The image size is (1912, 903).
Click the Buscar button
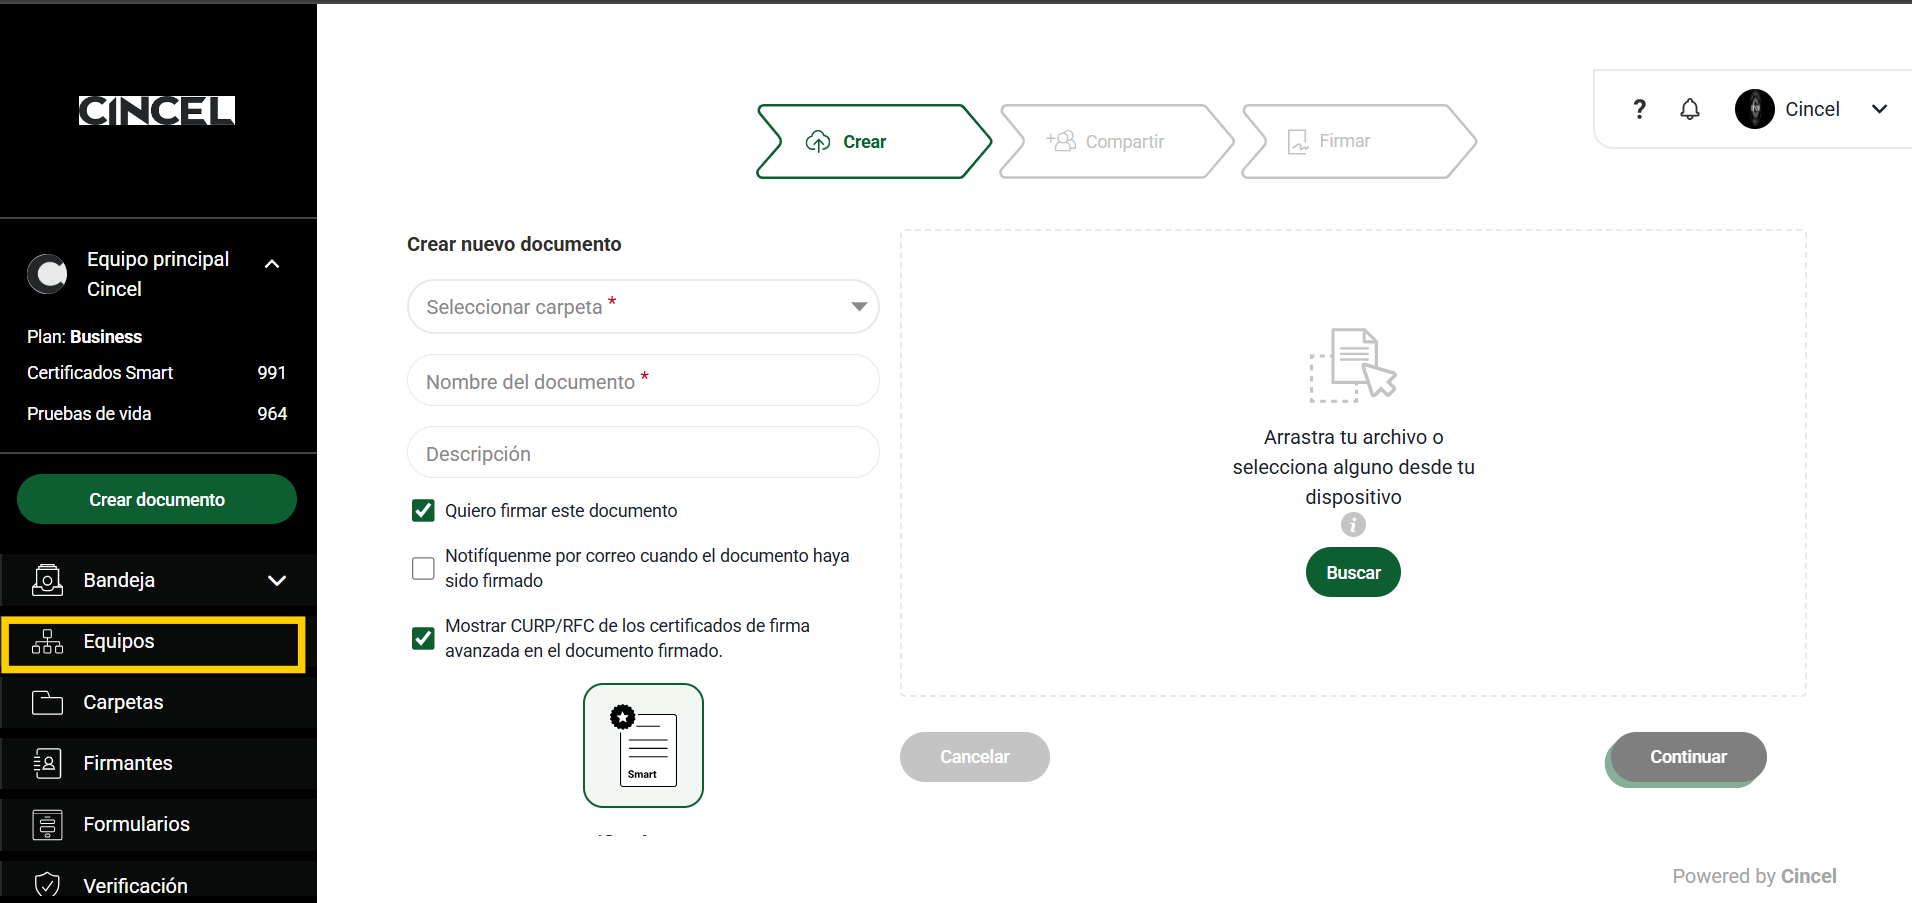tap(1353, 573)
